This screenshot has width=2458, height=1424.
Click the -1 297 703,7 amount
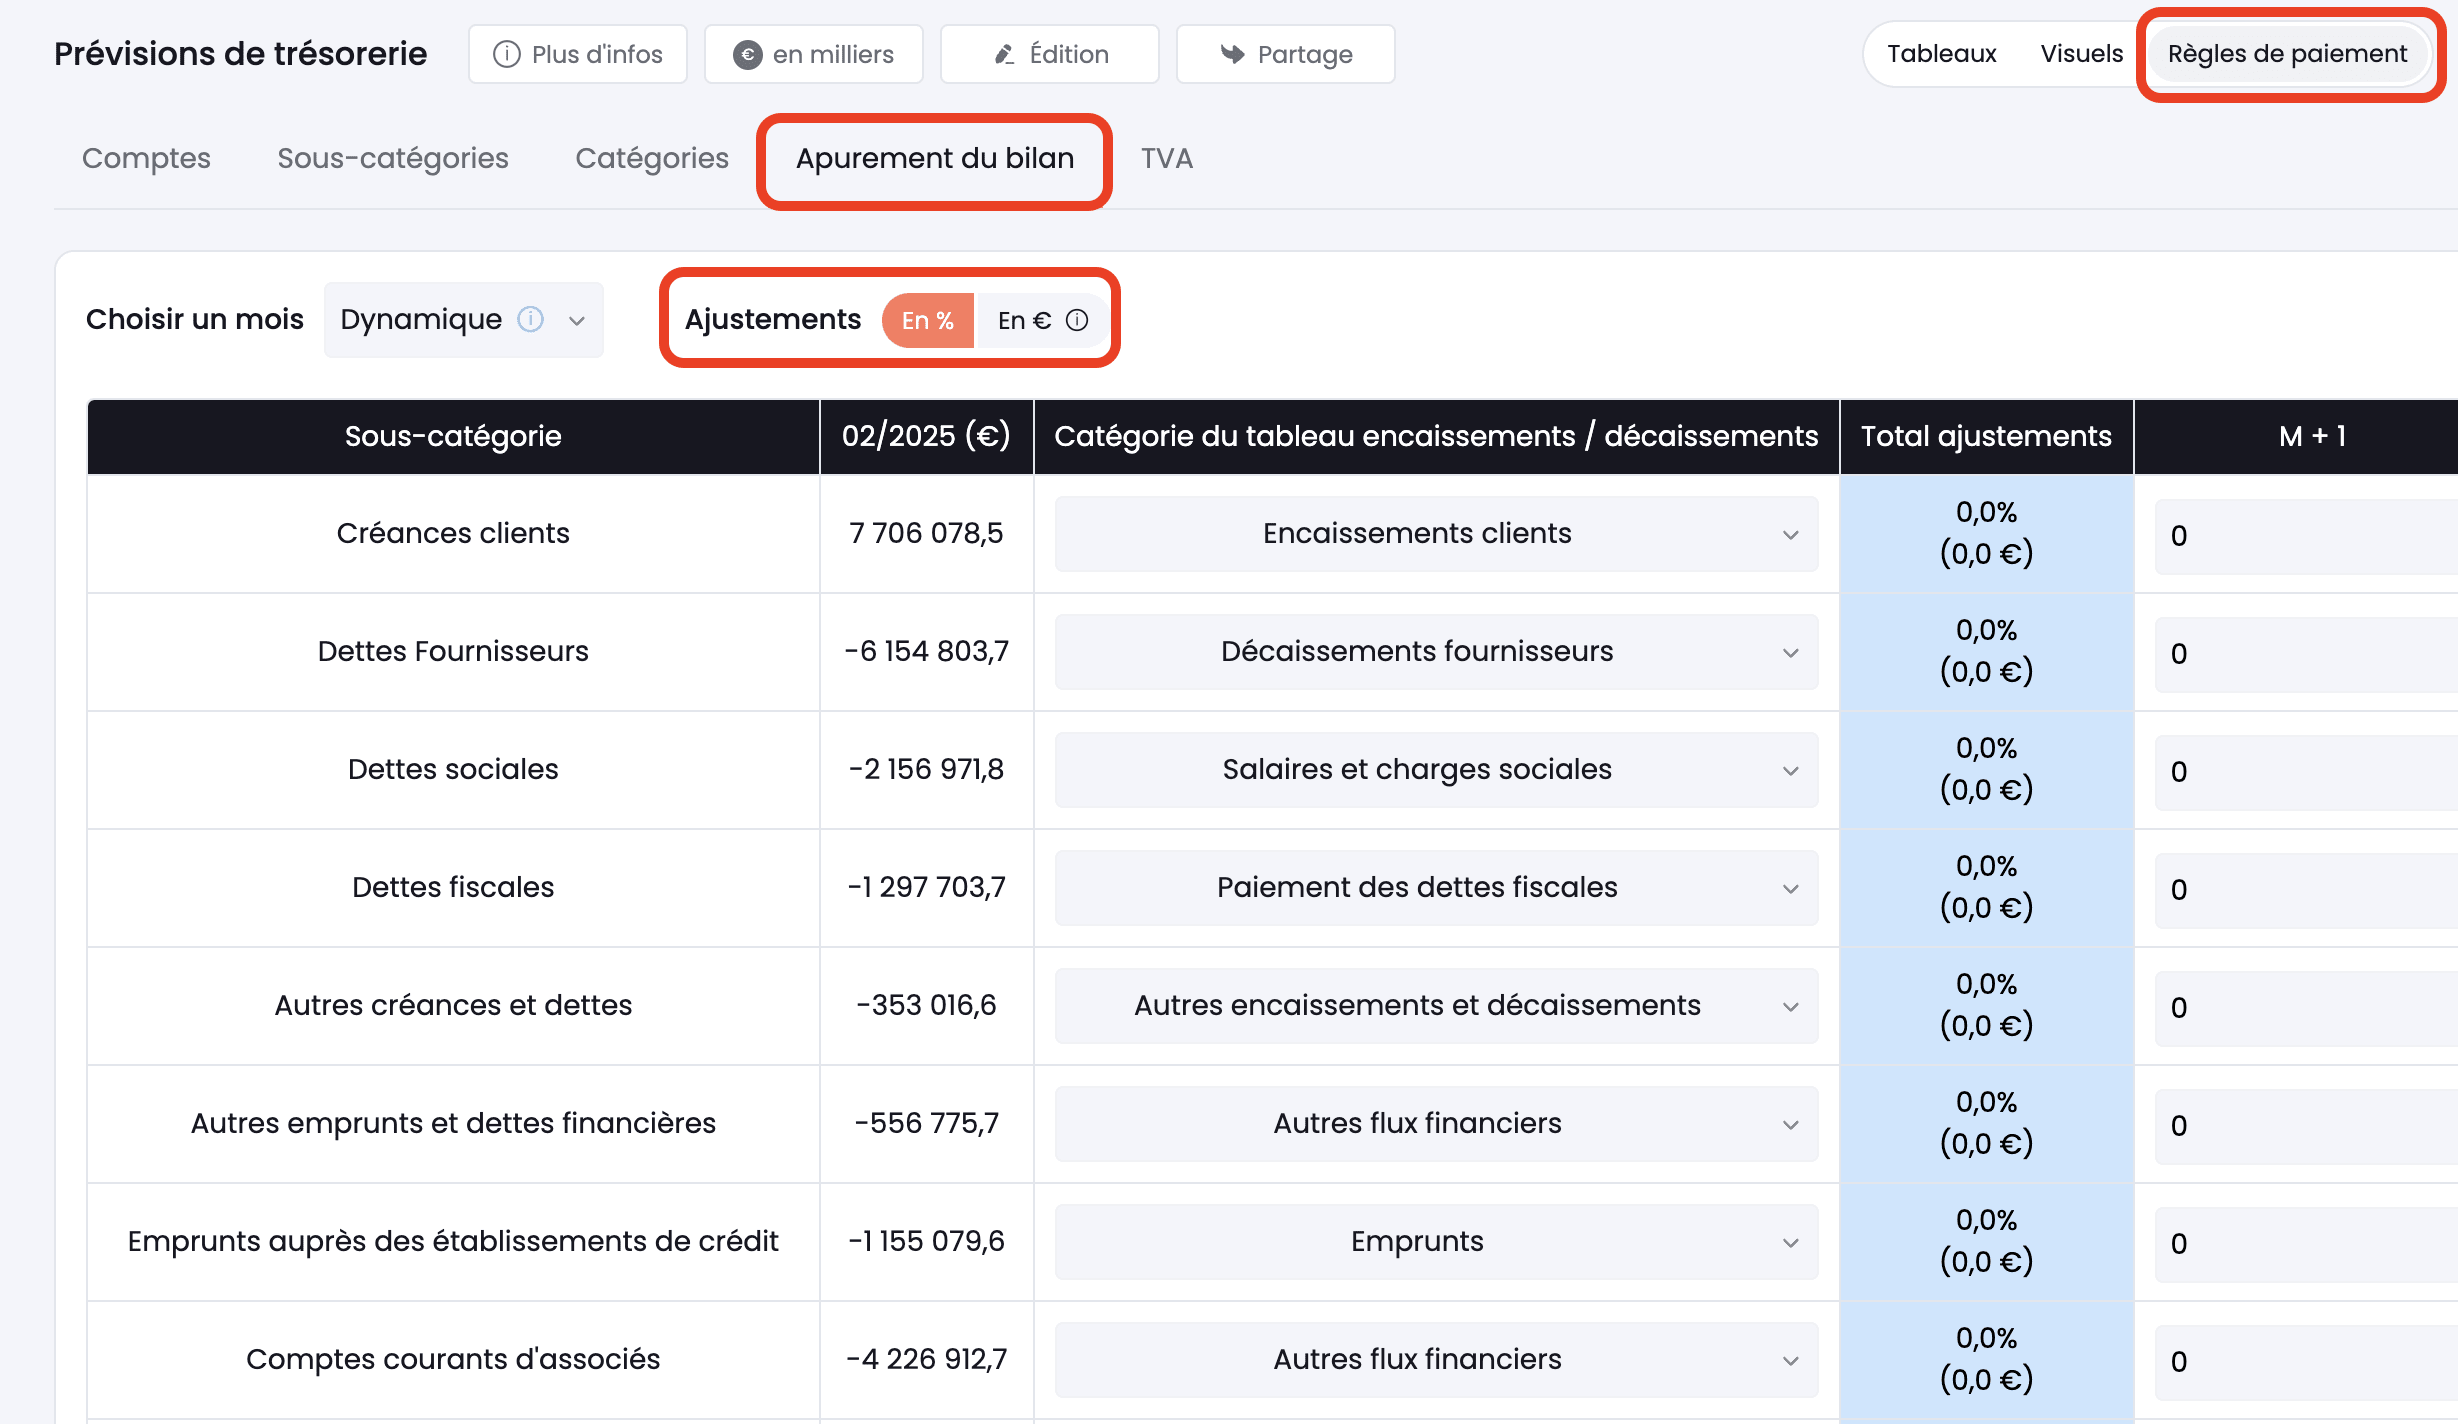pyautogui.click(x=926, y=887)
